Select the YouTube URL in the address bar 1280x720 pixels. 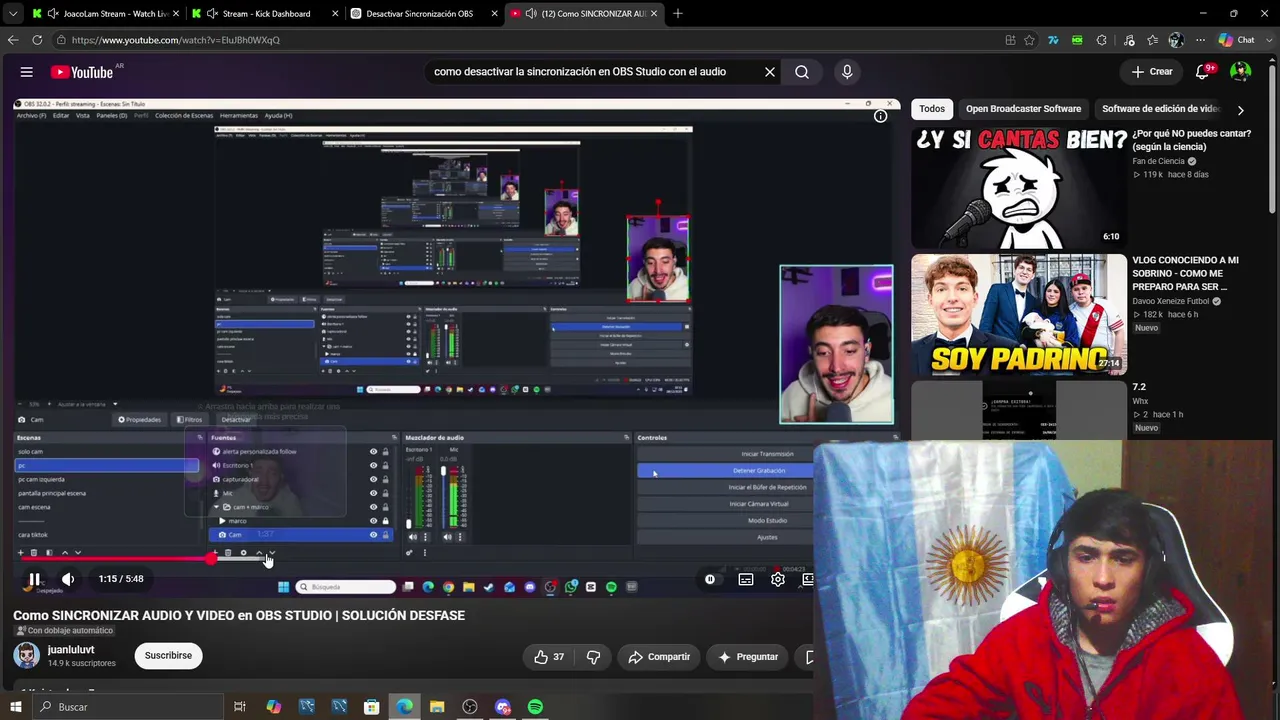[x=176, y=40]
